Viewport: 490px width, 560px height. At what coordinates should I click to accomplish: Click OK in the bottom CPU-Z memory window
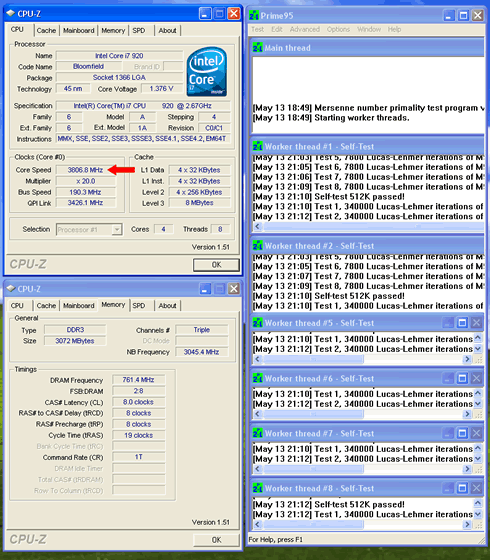(216, 540)
